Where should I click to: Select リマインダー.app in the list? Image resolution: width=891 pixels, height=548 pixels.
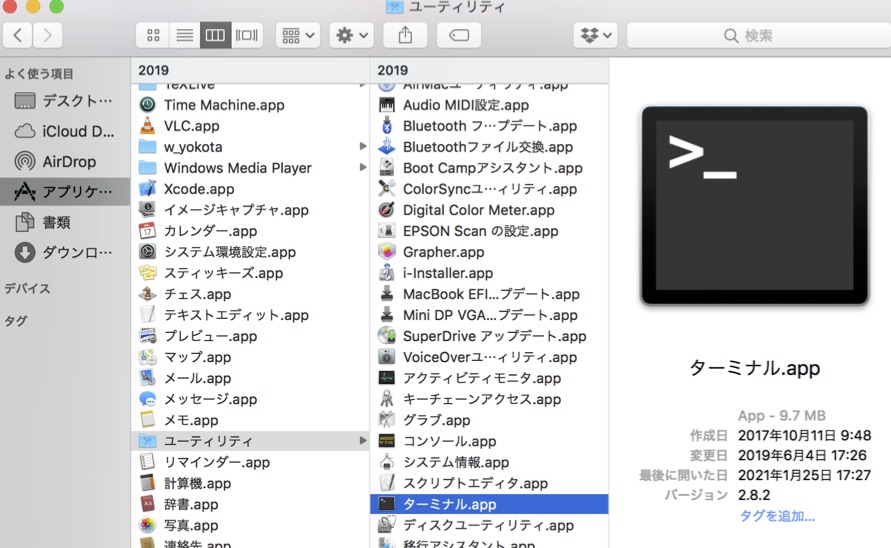click(x=250, y=462)
